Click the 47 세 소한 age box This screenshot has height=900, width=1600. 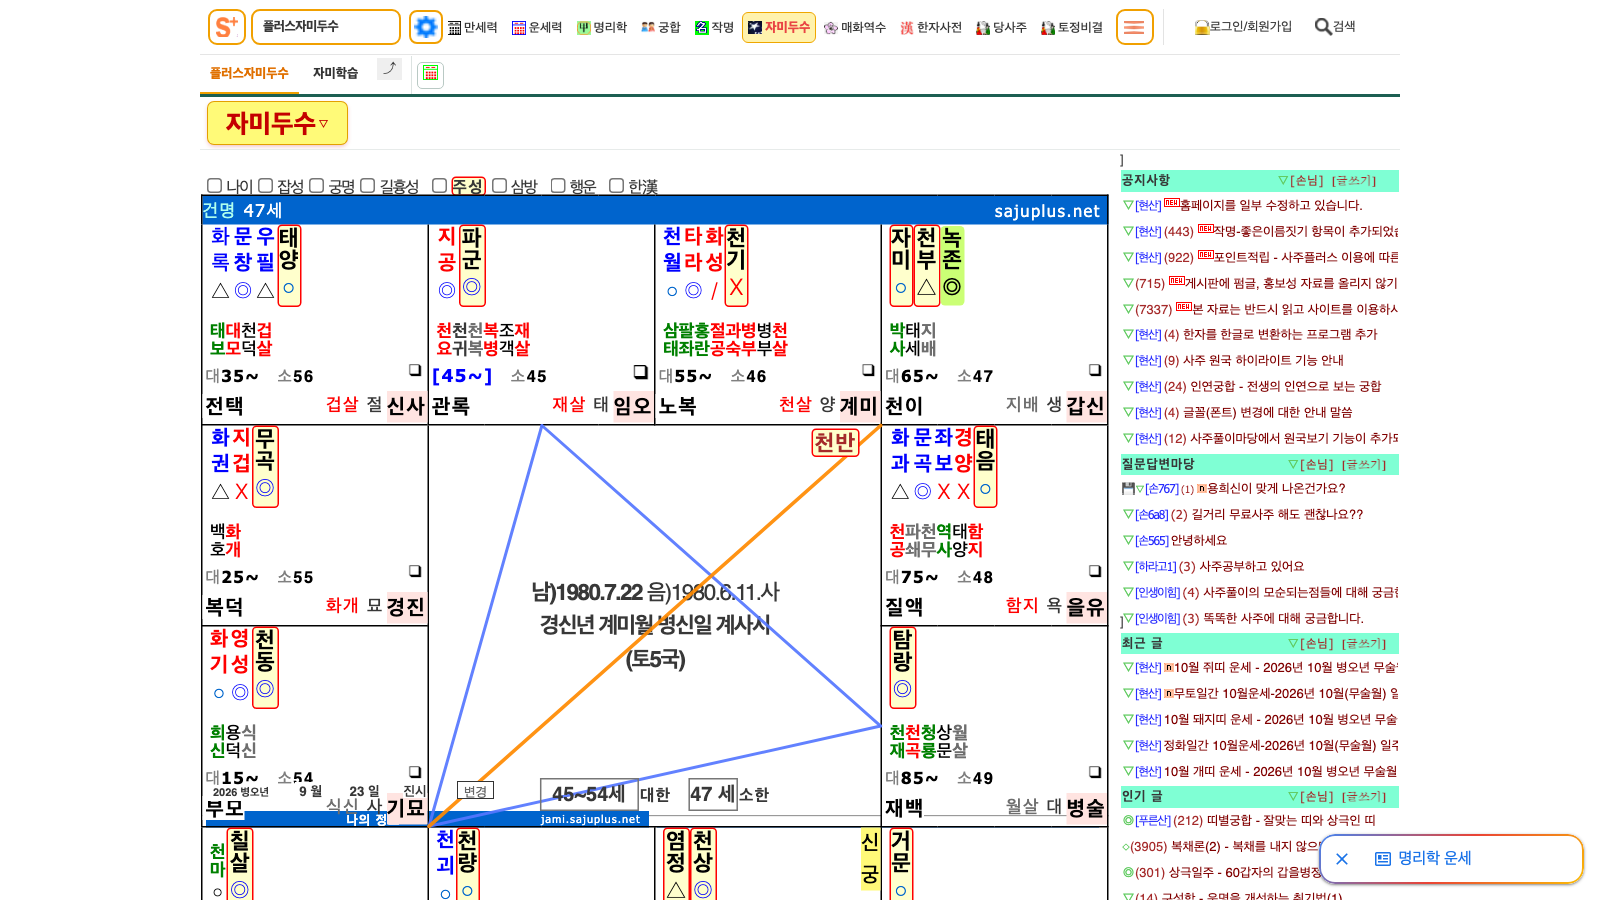click(712, 794)
